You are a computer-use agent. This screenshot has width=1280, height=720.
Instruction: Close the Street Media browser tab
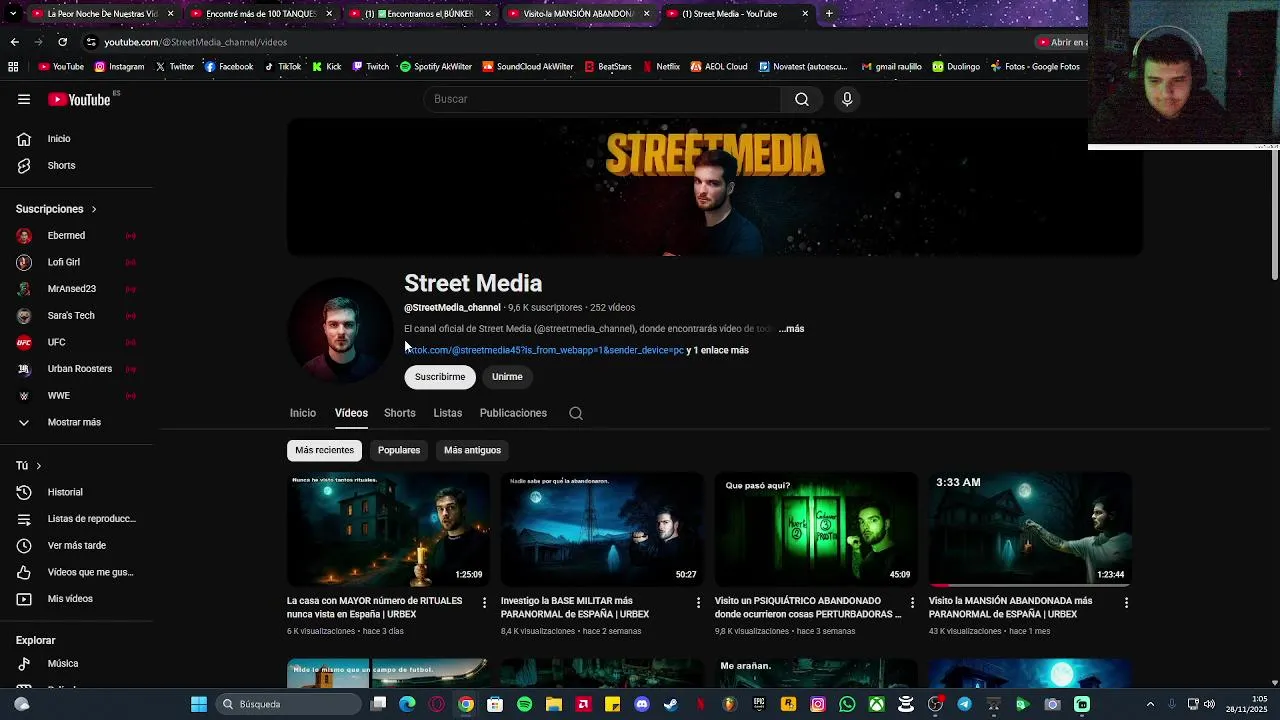[805, 14]
